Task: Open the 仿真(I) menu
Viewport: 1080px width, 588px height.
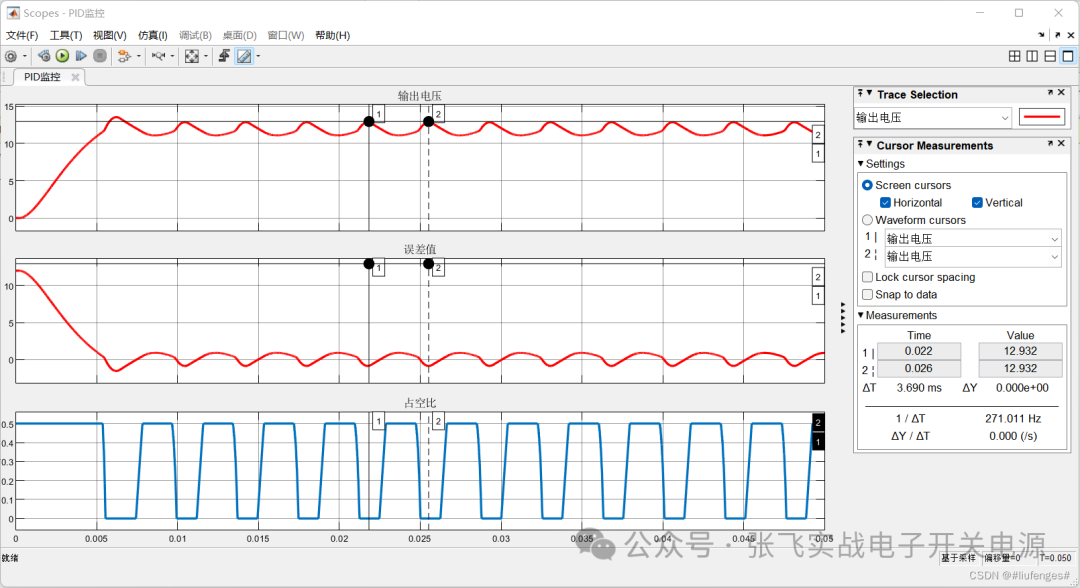Action: pyautogui.click(x=152, y=35)
